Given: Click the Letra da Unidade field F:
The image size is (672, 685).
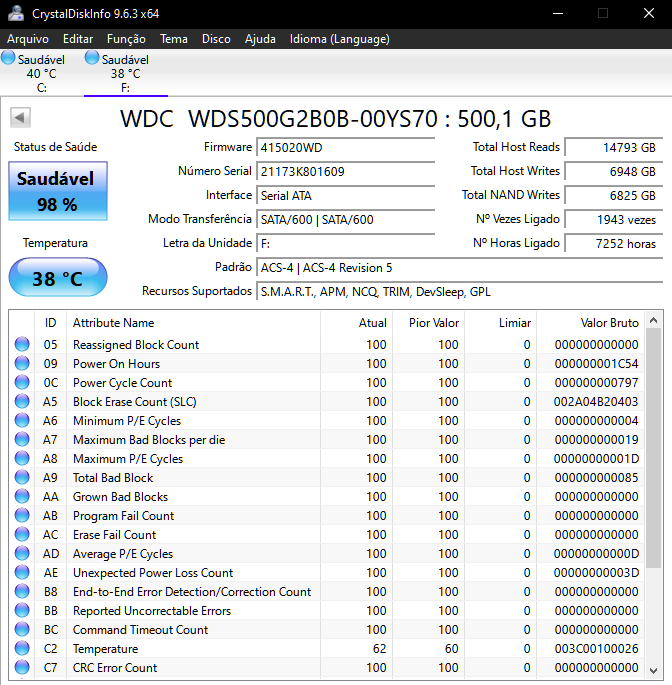Looking at the screenshot, I should 345,244.
